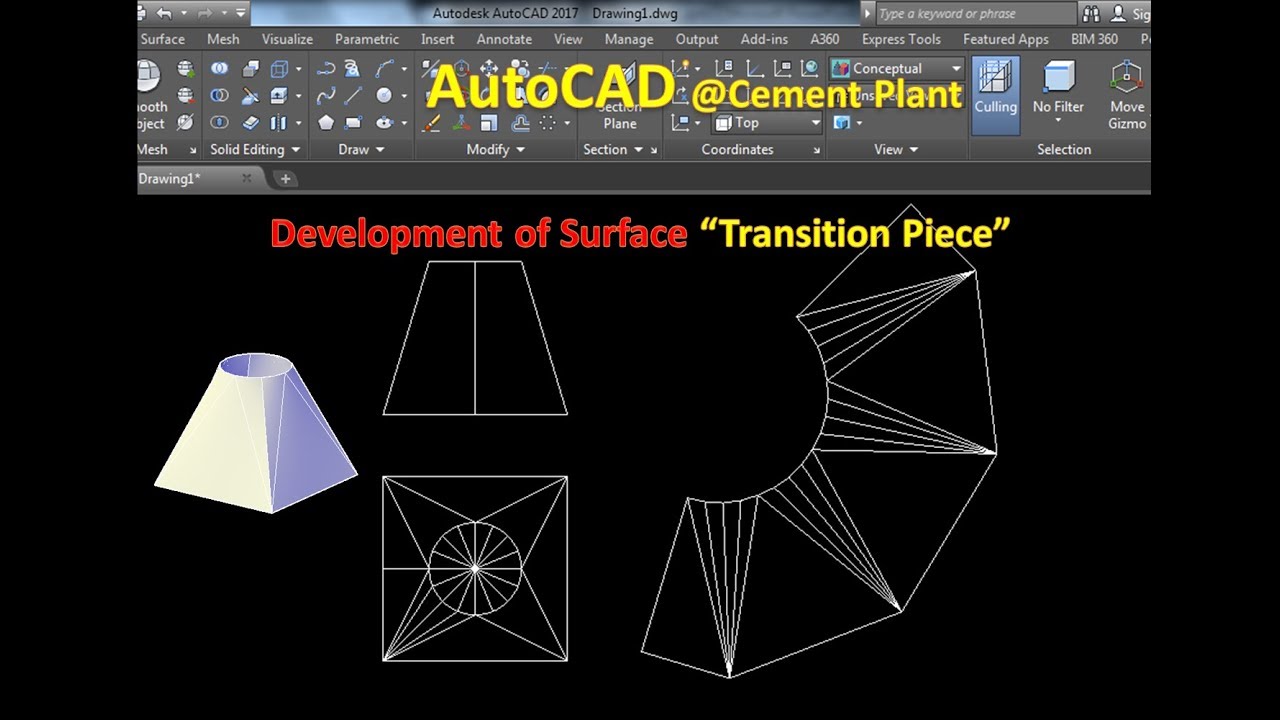Open the Undo history dropdown arrow

pos(185,14)
